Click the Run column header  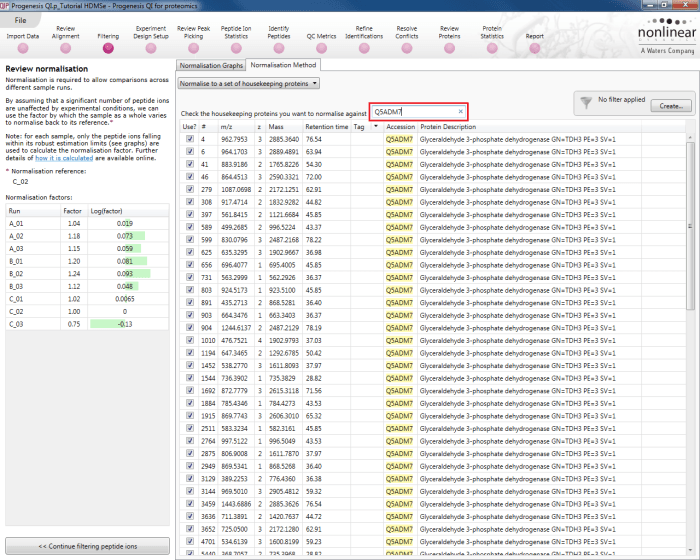tap(33, 211)
